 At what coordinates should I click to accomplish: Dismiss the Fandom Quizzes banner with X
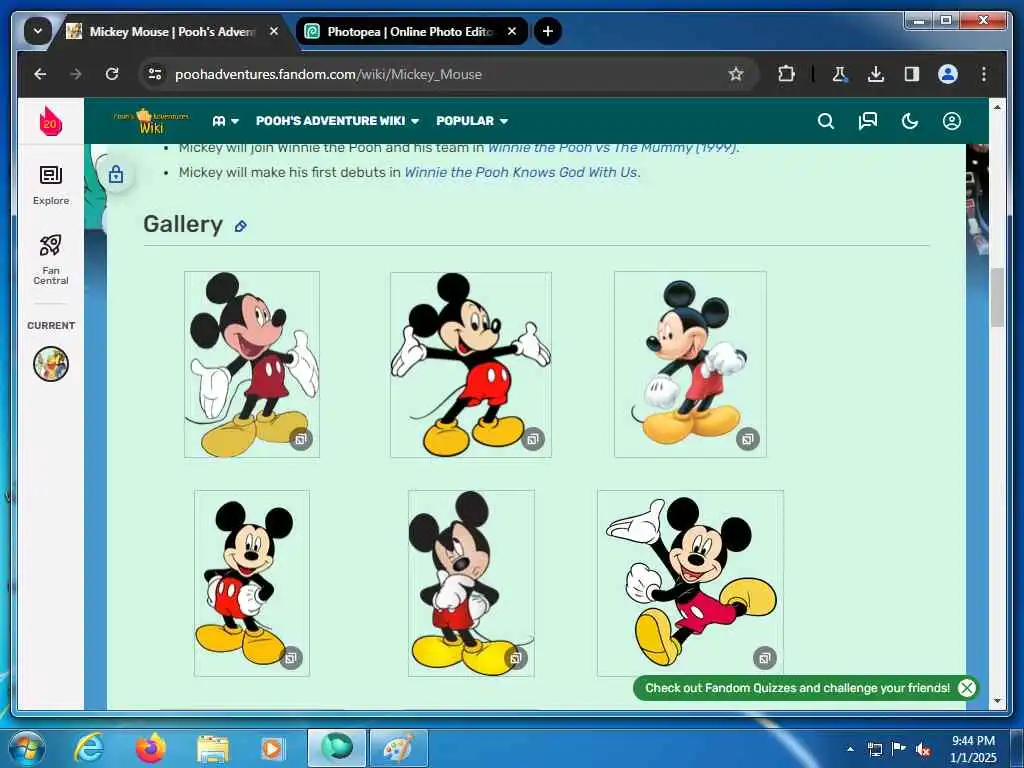click(x=967, y=688)
